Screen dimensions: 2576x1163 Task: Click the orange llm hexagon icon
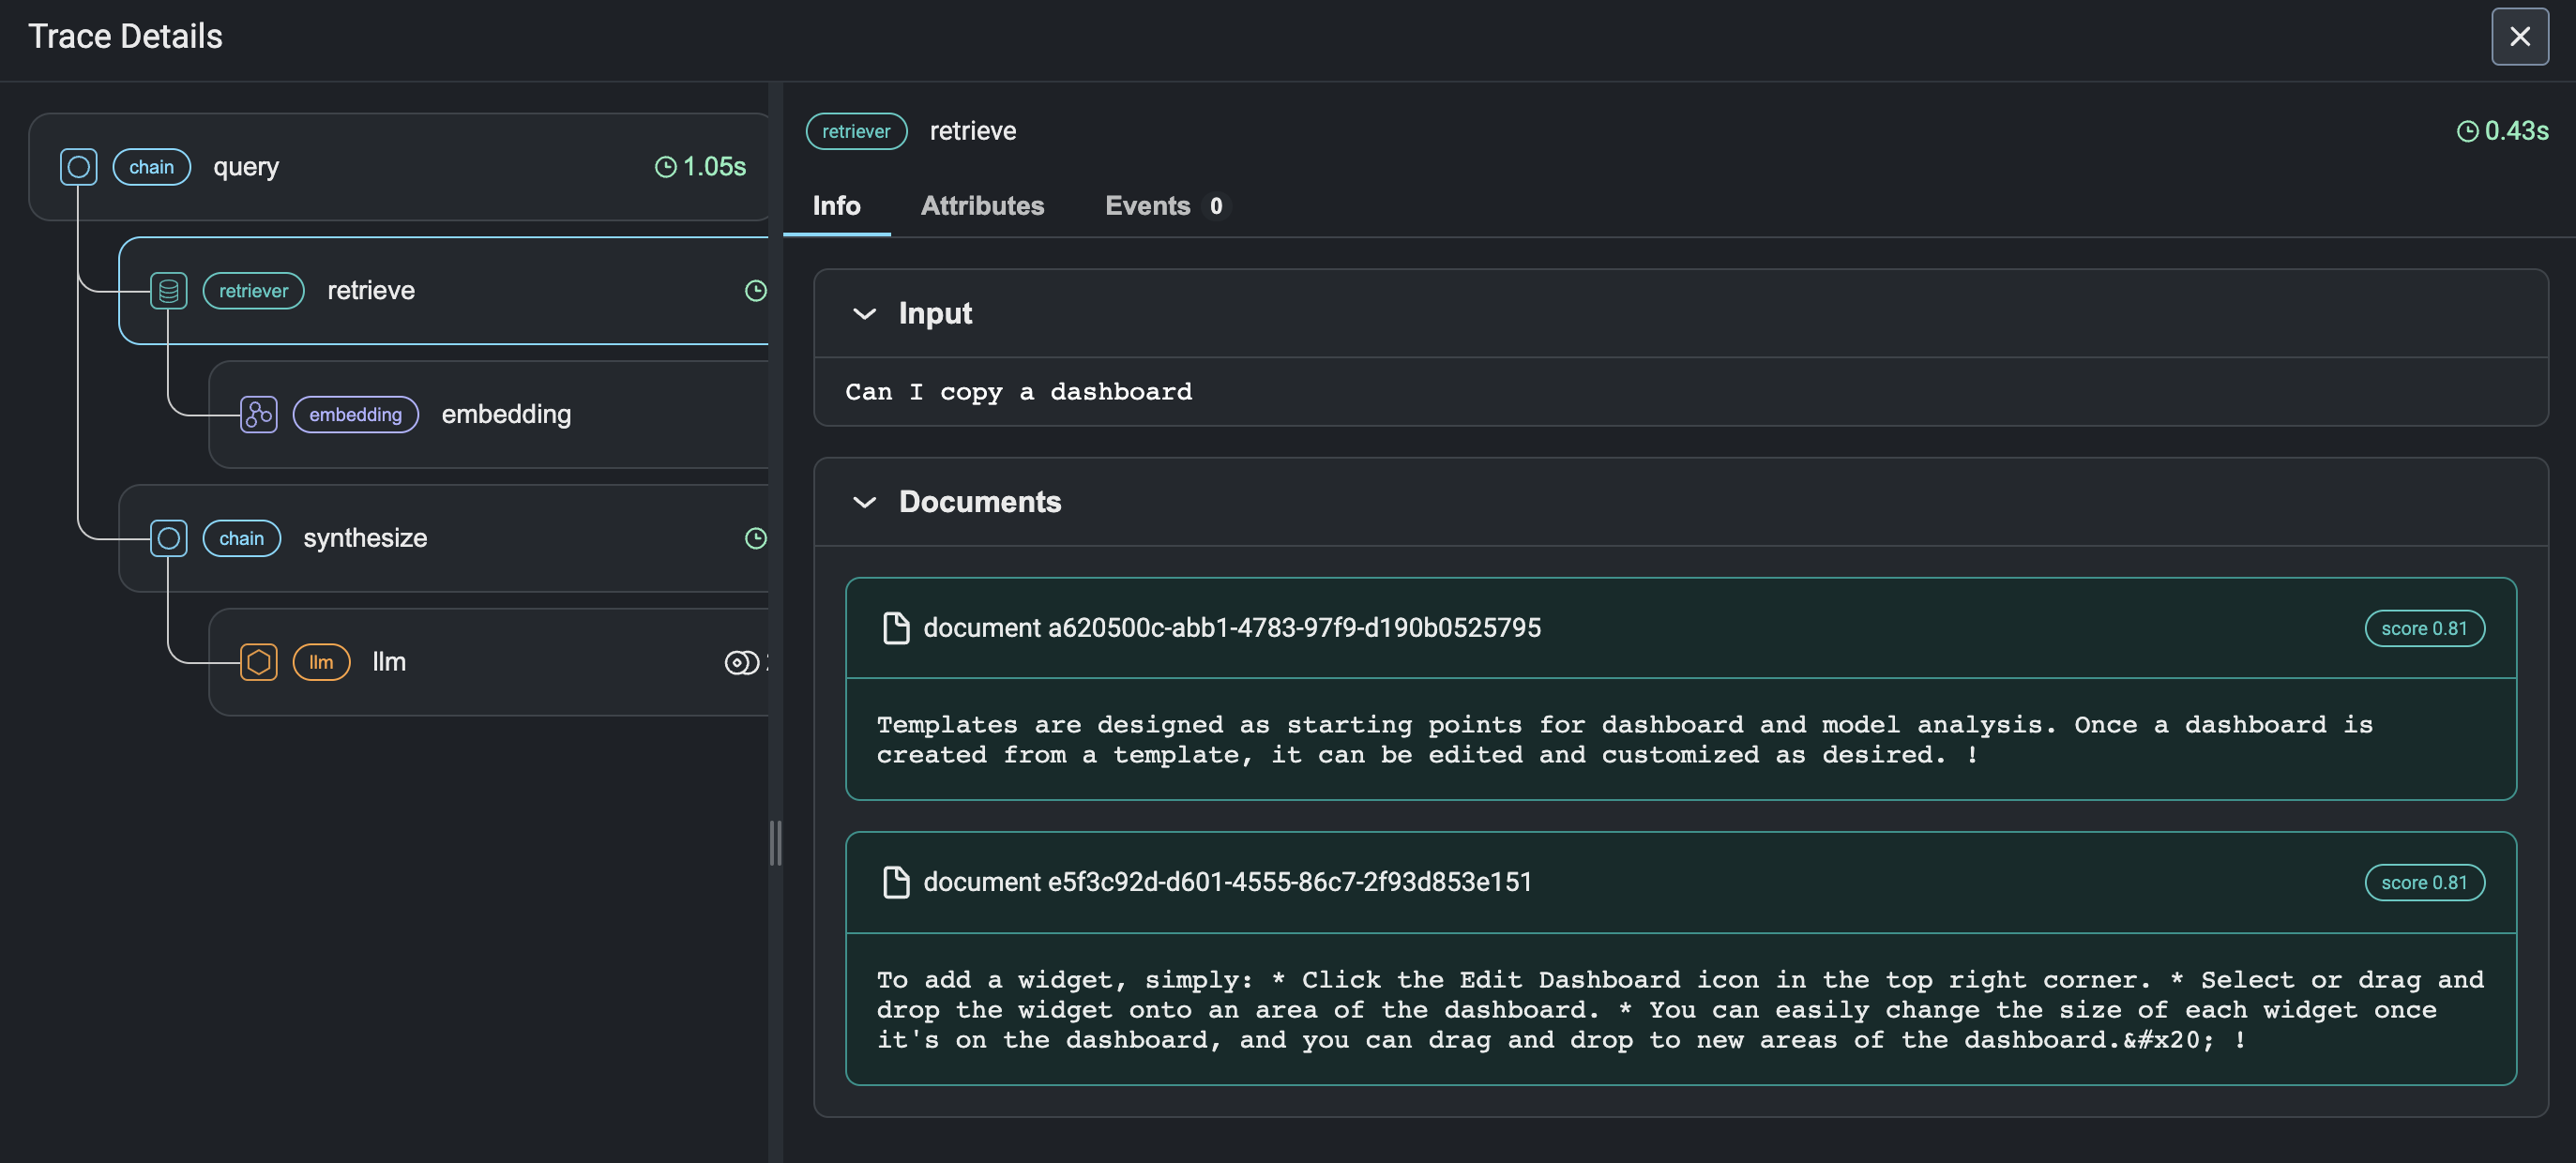258,662
